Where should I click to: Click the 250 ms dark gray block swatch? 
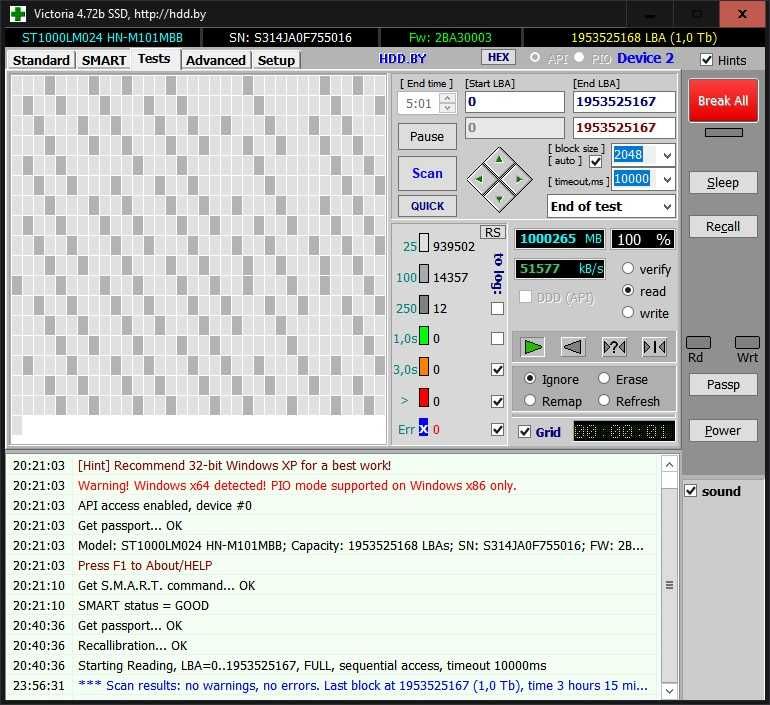tap(423, 305)
